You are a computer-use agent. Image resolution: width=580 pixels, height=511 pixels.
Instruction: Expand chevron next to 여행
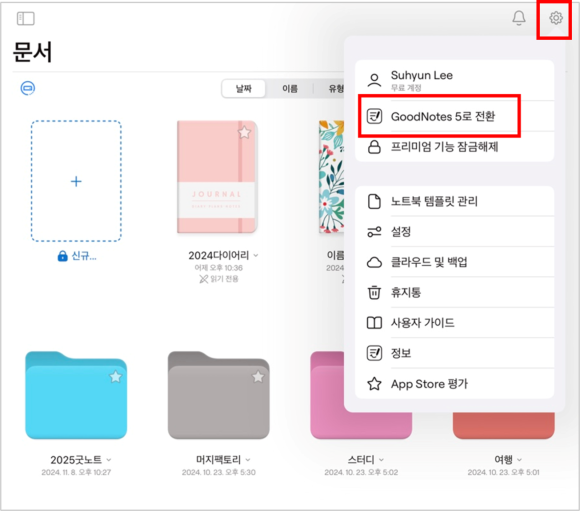point(519,460)
